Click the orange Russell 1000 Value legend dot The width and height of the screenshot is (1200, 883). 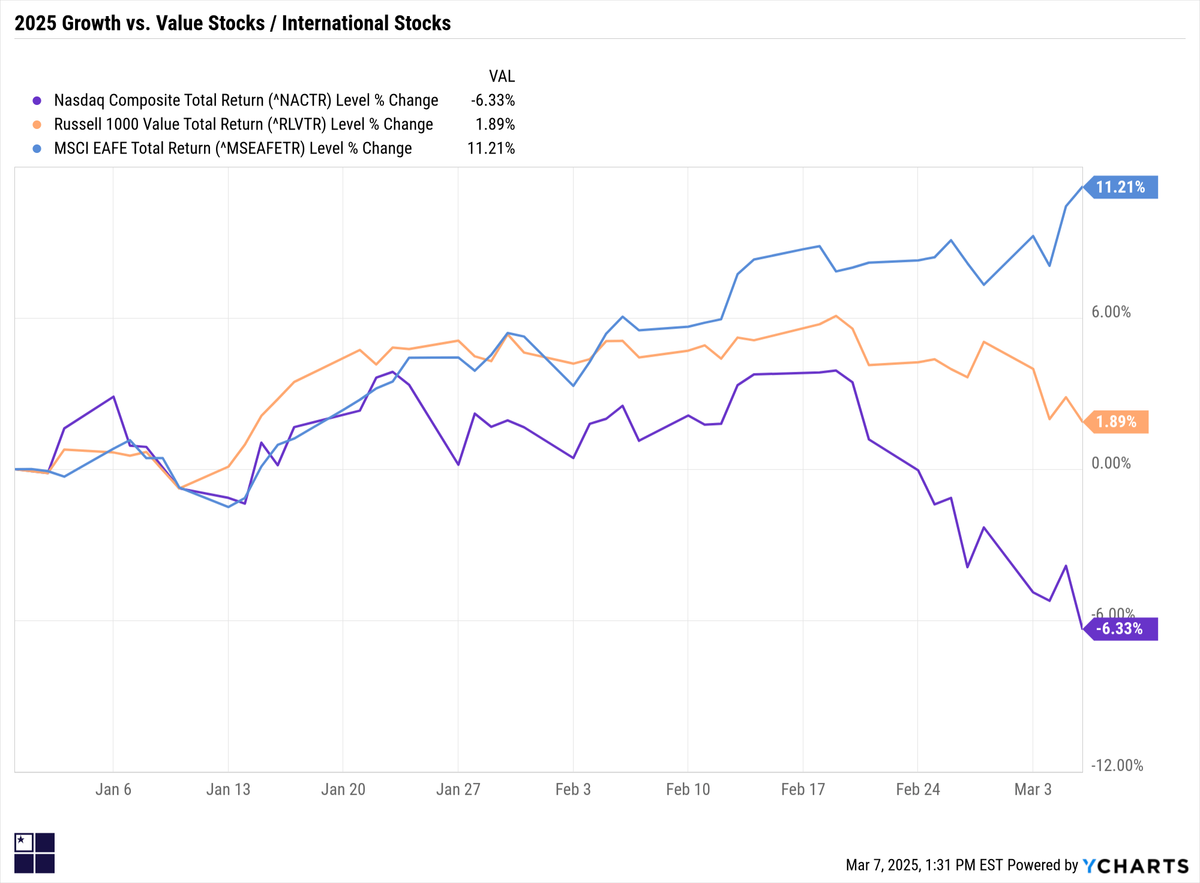coord(38,125)
